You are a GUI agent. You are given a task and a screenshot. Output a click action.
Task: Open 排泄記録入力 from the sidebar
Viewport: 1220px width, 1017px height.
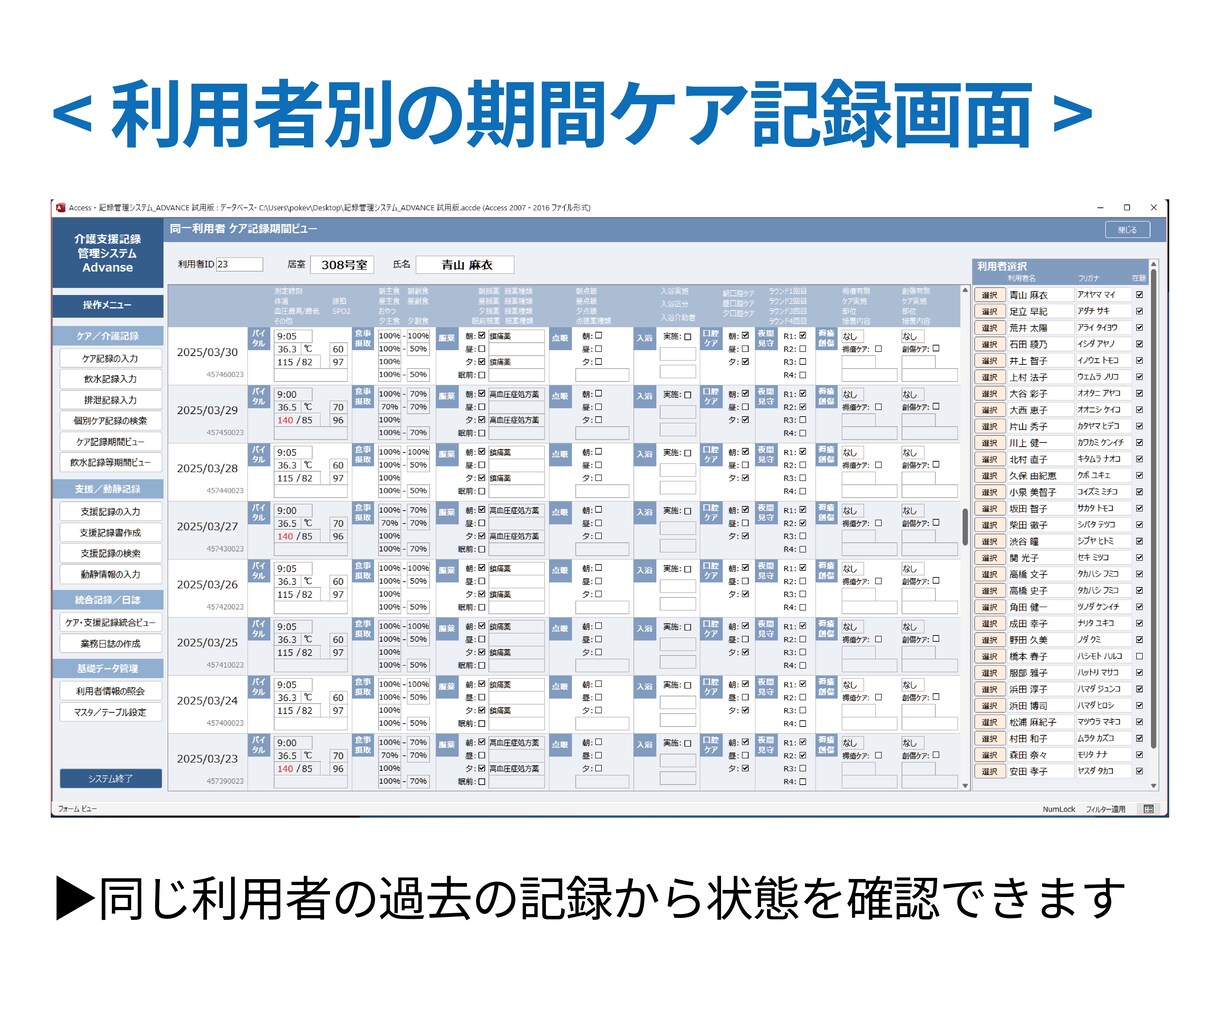pyautogui.click(x=110, y=400)
